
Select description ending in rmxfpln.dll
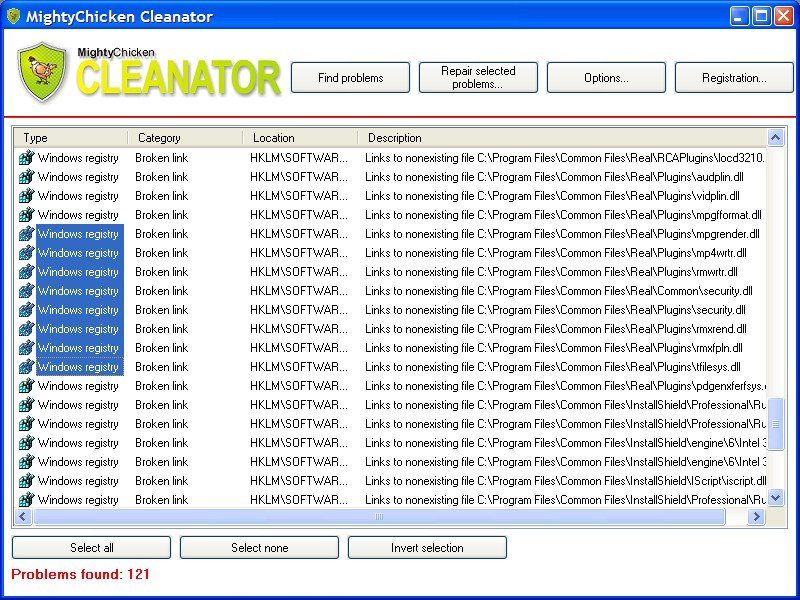554,348
